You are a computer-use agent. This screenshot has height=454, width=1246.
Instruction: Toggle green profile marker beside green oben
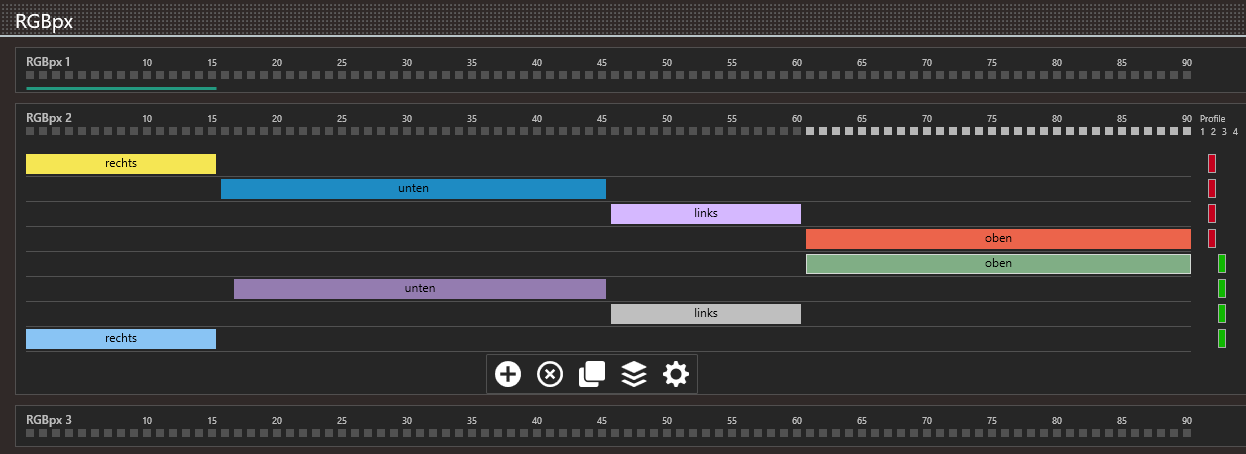click(1222, 264)
